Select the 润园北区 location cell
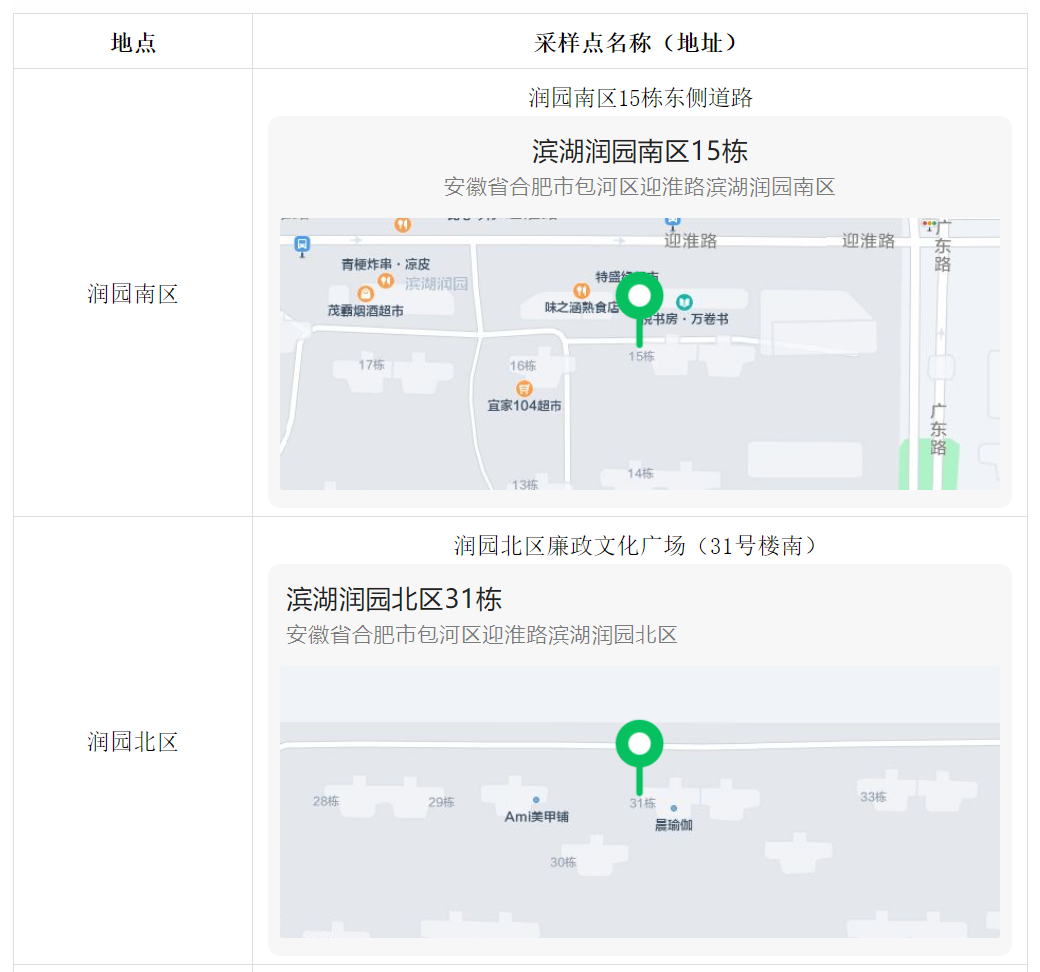The height and width of the screenshot is (972, 1040). click(x=133, y=742)
